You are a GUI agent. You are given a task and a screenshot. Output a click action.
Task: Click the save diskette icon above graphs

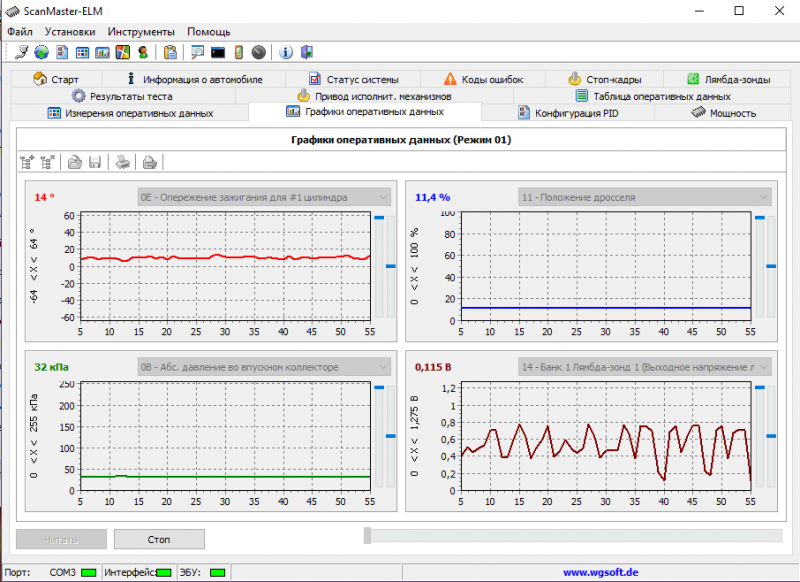tap(94, 161)
